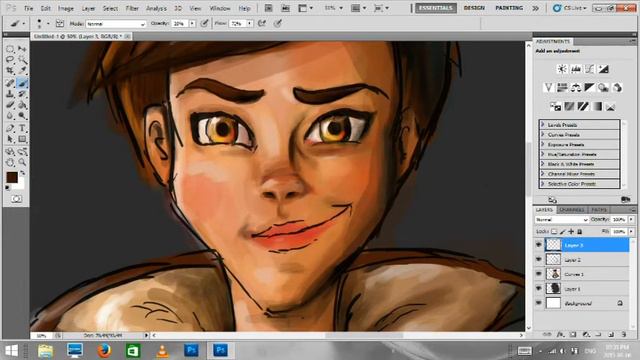The image size is (640, 360).
Task: Add a Vibrance adjustment
Action: pyautogui.click(x=549, y=87)
